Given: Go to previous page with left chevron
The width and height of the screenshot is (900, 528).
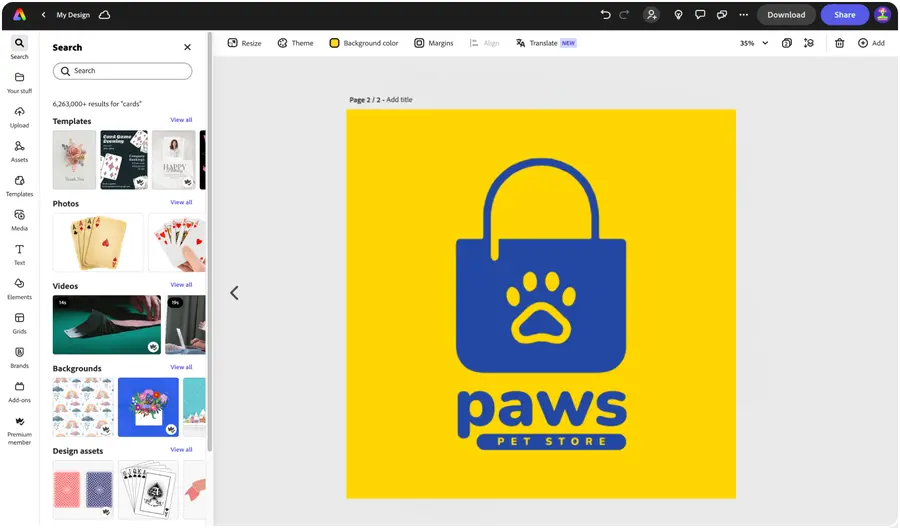Looking at the screenshot, I should coord(234,293).
